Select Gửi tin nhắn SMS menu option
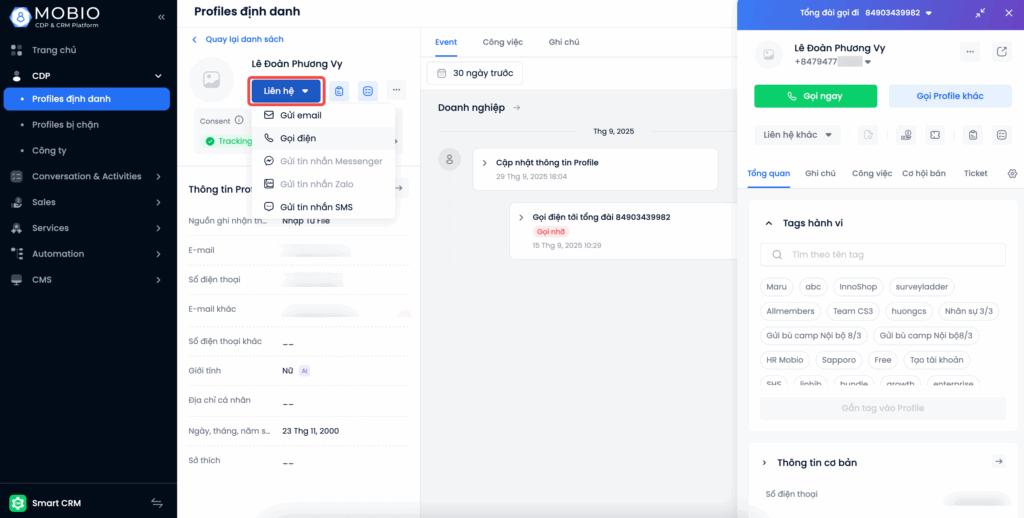 pos(316,207)
